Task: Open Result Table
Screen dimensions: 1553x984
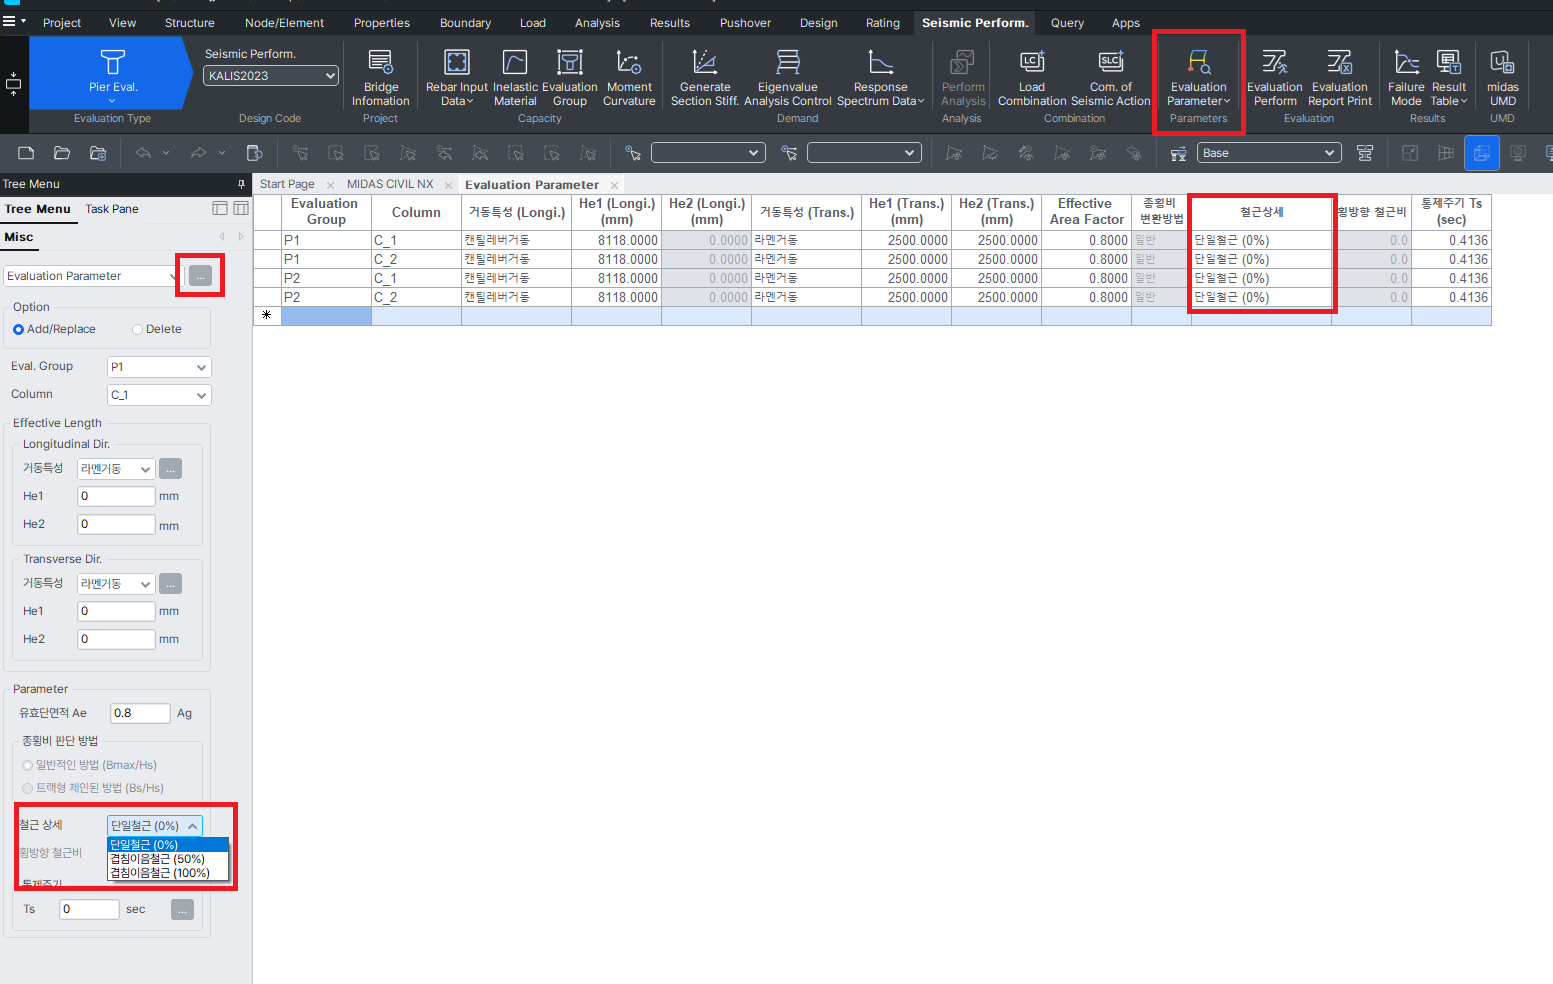Action: click(1449, 78)
